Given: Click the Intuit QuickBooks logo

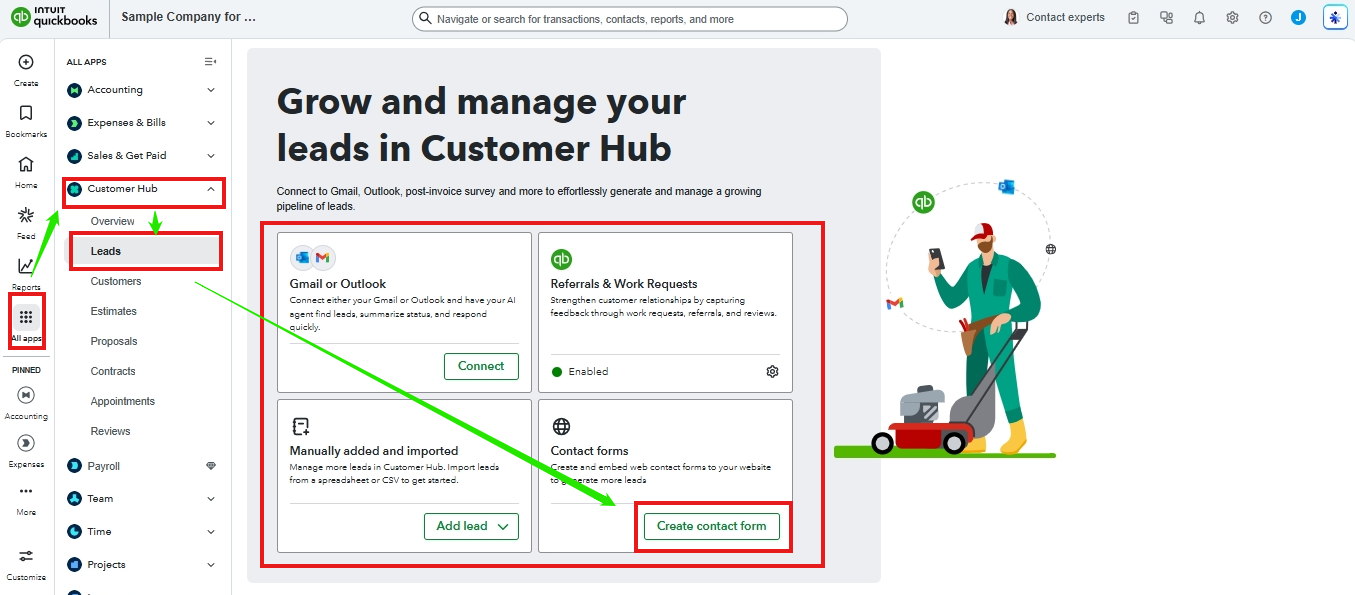Looking at the screenshot, I should click(54, 17).
